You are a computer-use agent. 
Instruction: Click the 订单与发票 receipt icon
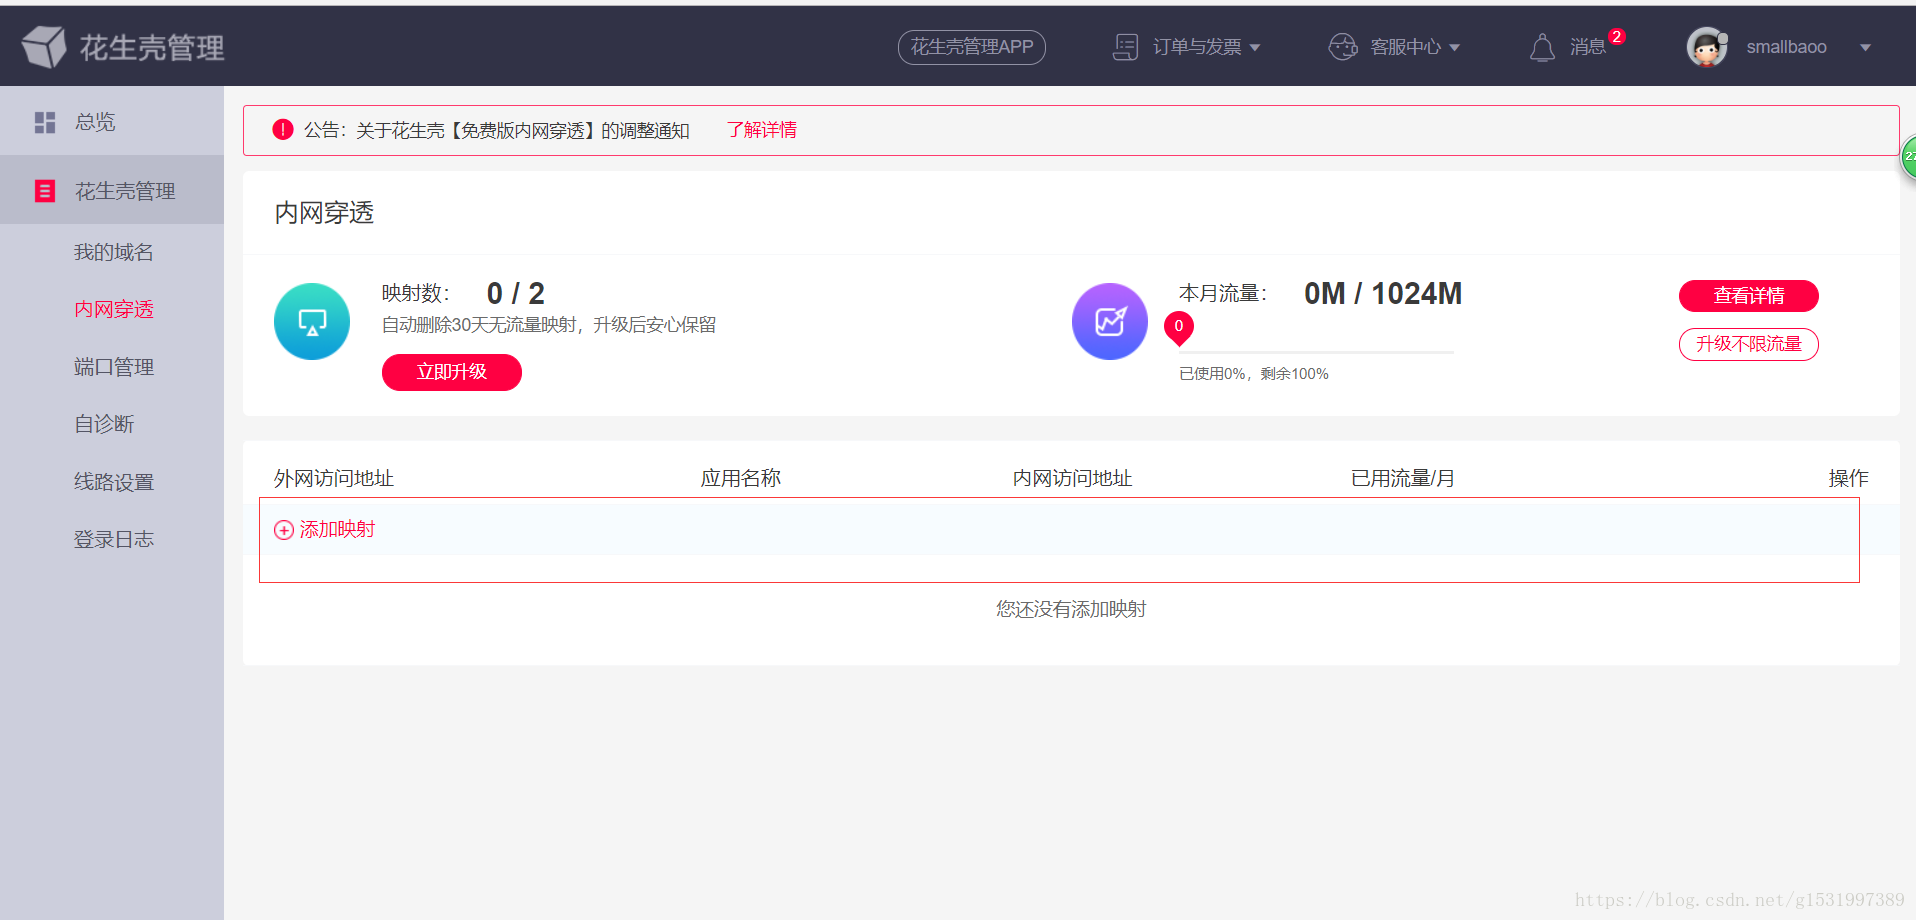click(x=1126, y=47)
